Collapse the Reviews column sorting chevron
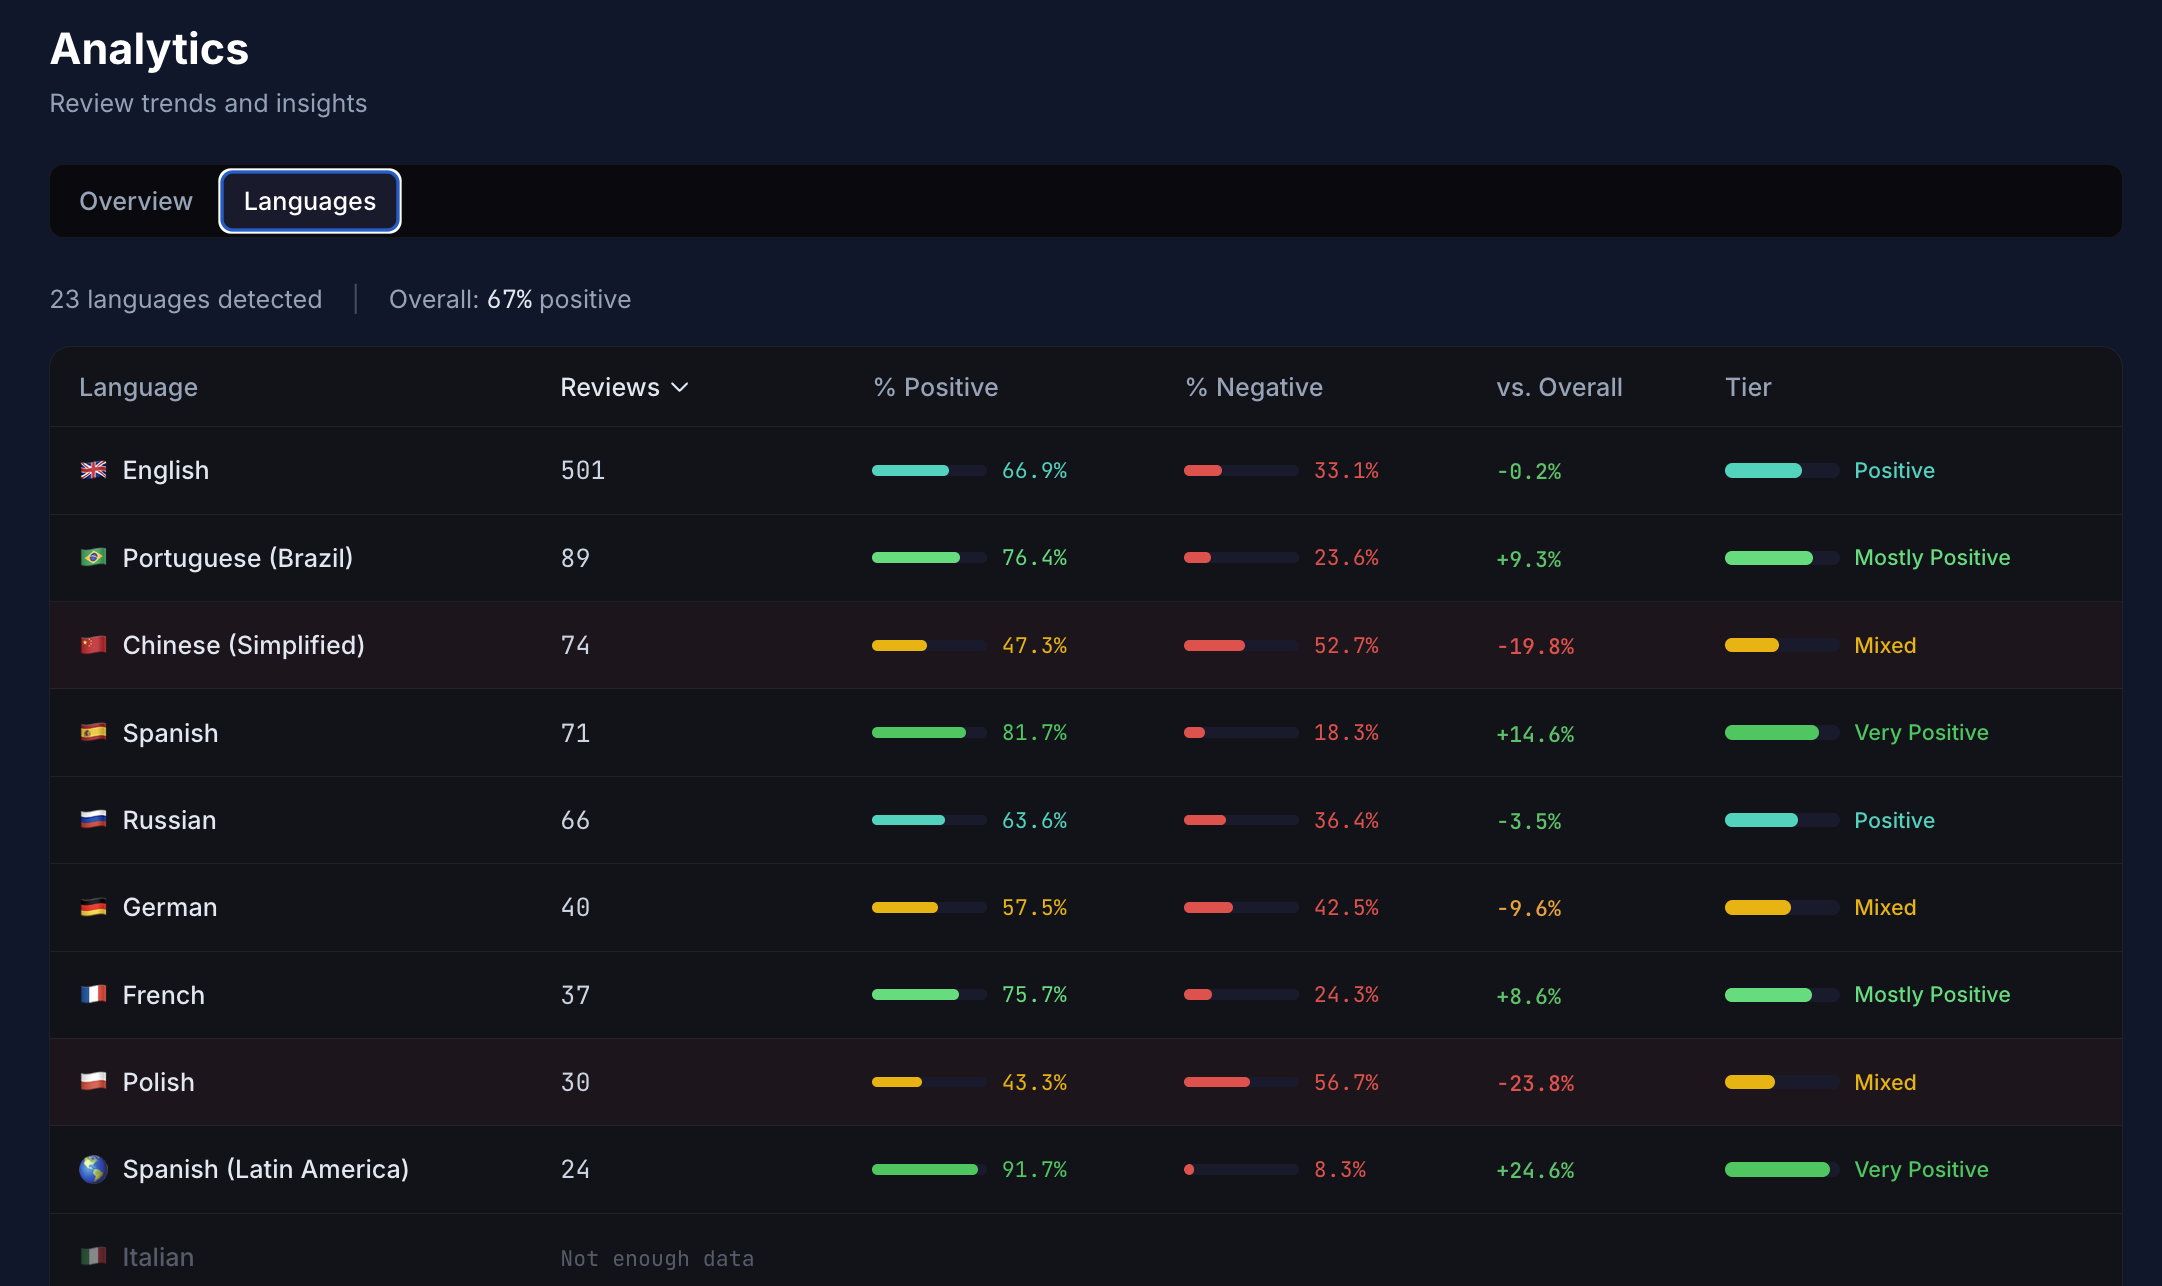This screenshot has width=2162, height=1286. click(x=683, y=387)
